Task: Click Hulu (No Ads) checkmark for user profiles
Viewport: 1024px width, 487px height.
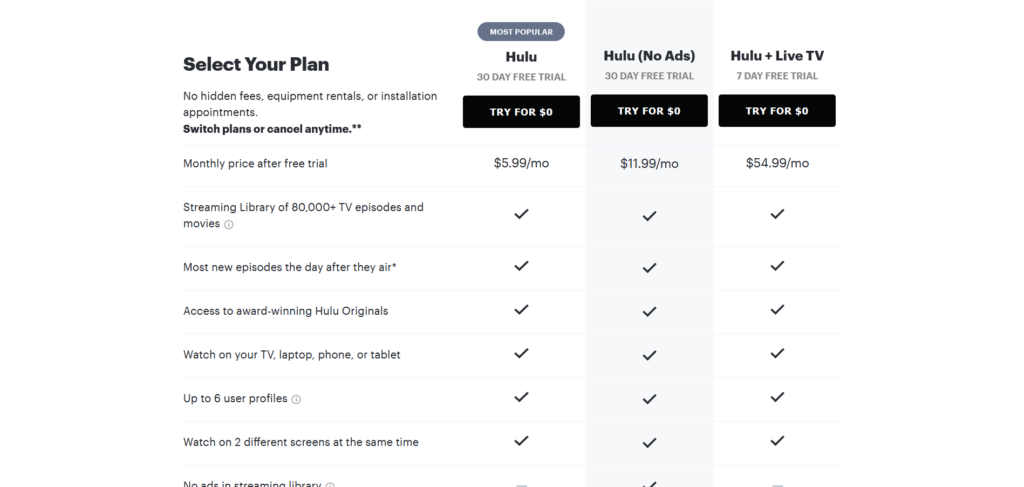Action: (x=649, y=398)
